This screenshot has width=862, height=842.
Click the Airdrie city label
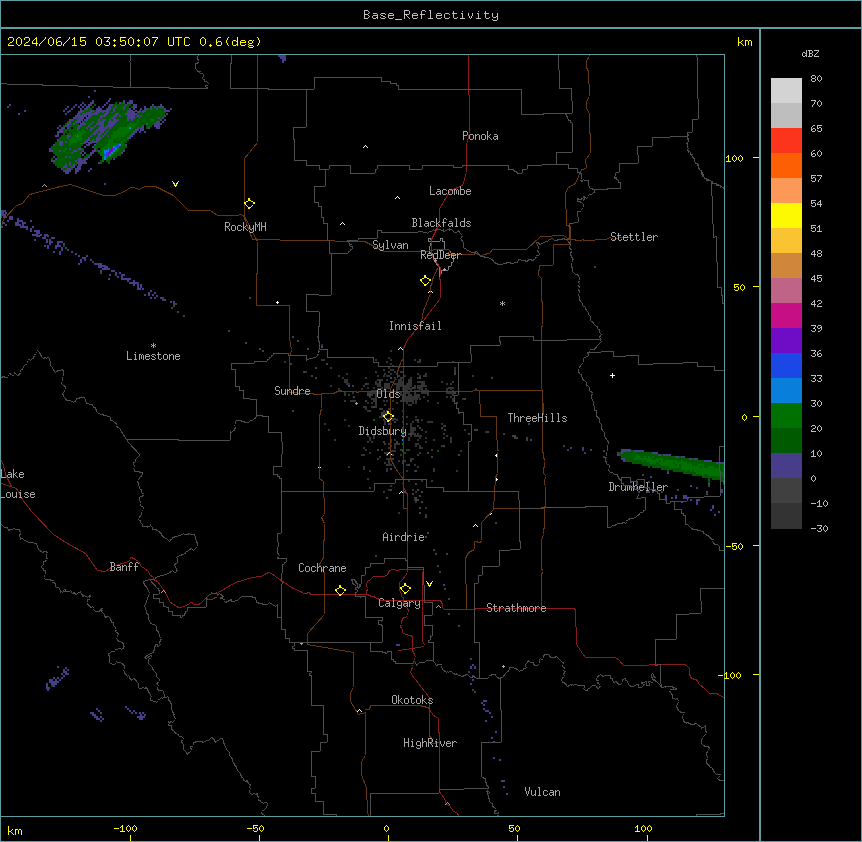point(404,537)
